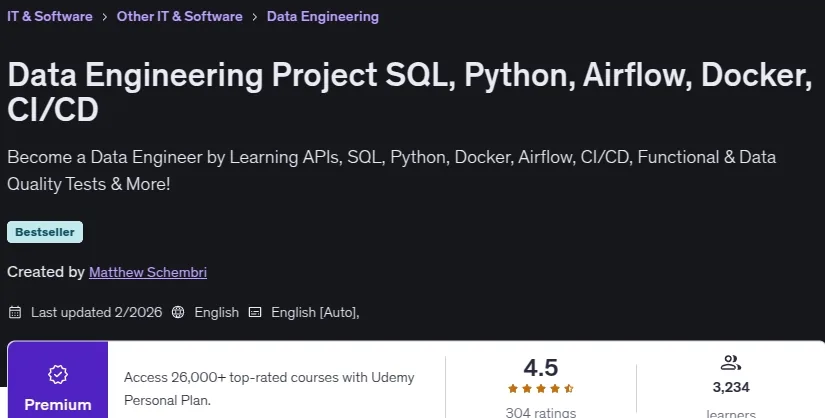
Task: Click the course title heading
Action: (410, 92)
